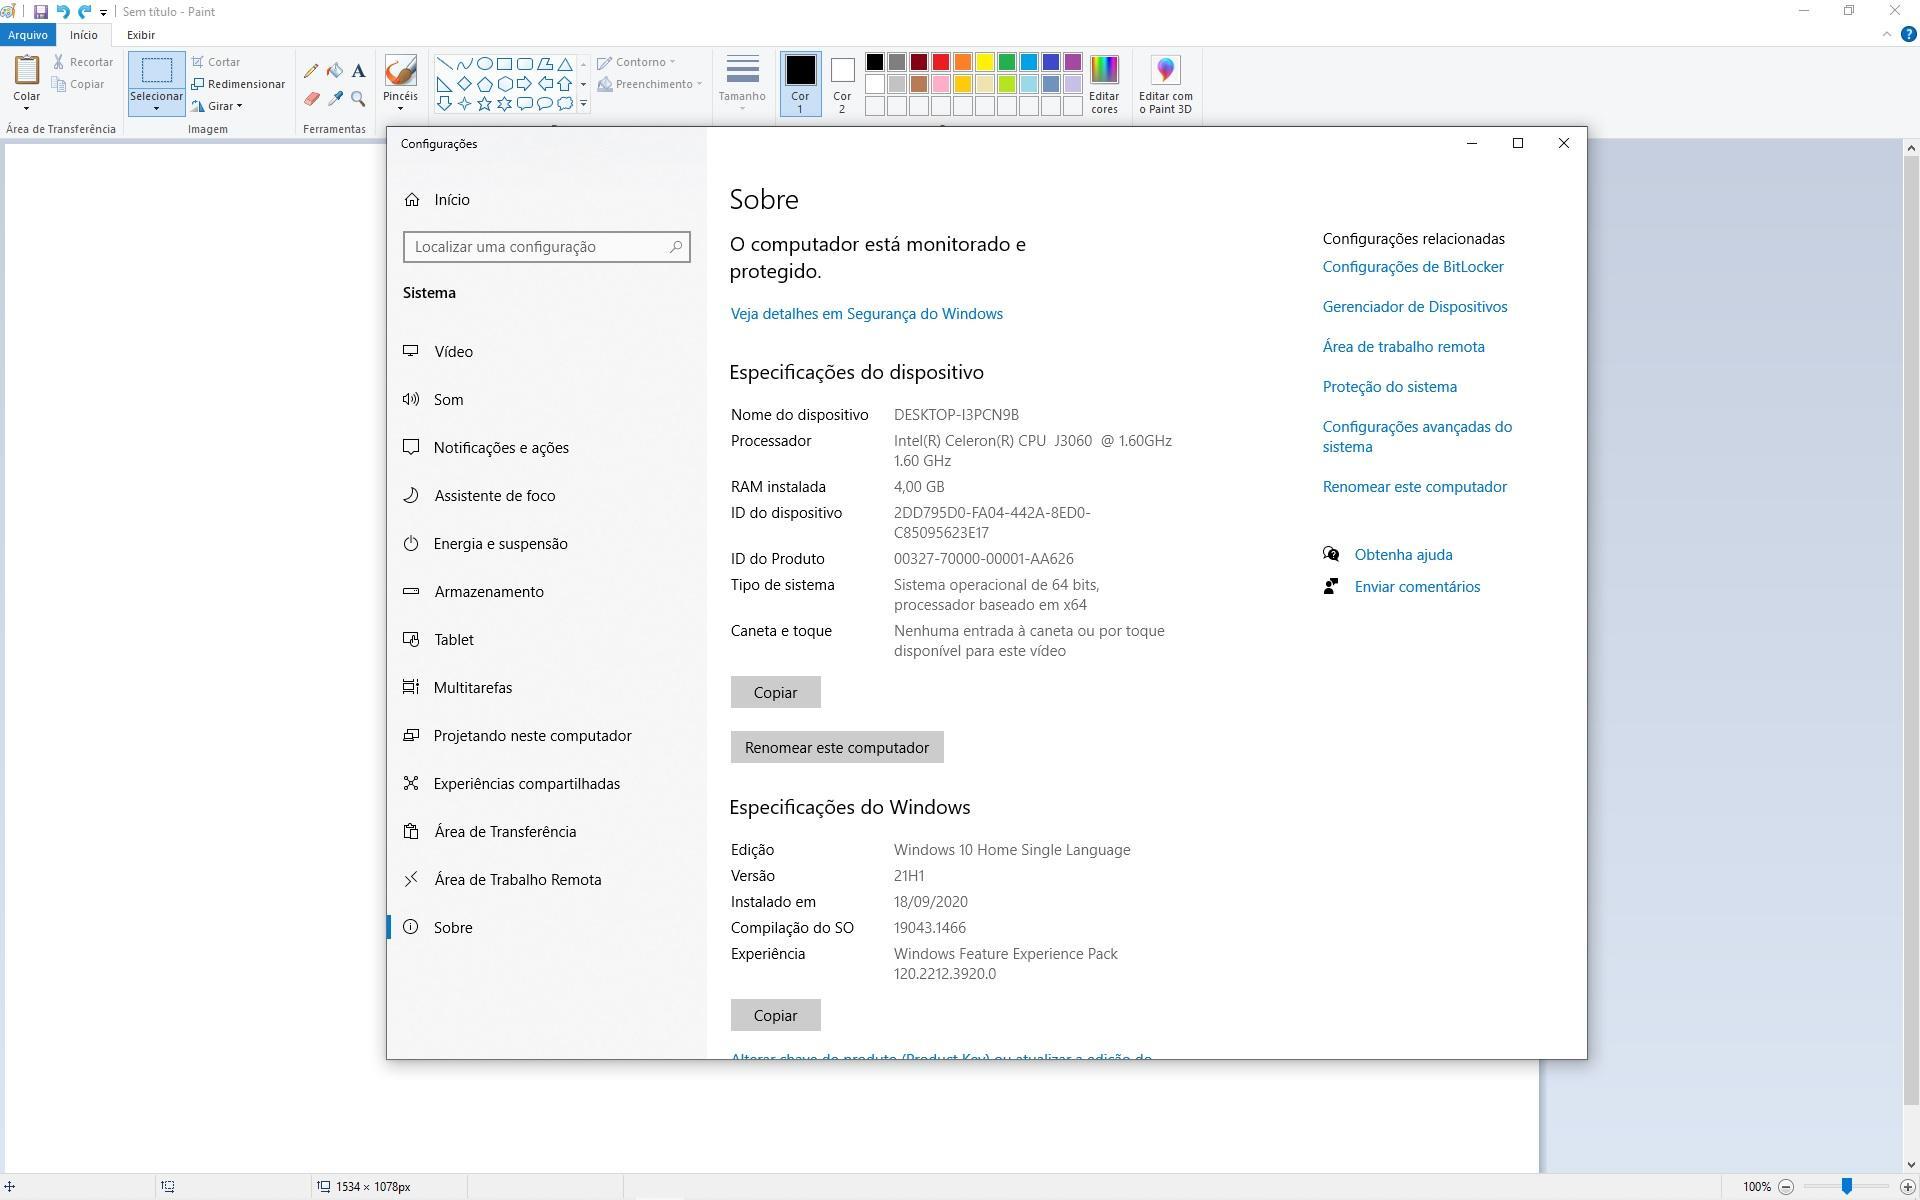Click the search magnifier in Settings box
Image resolution: width=1920 pixels, height=1200 pixels.
pyautogui.click(x=675, y=247)
